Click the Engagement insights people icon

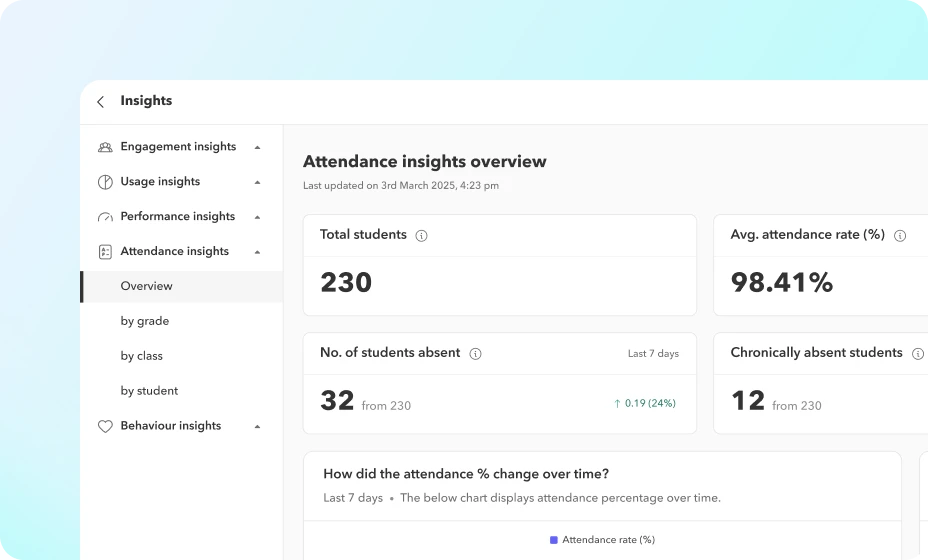(105, 147)
